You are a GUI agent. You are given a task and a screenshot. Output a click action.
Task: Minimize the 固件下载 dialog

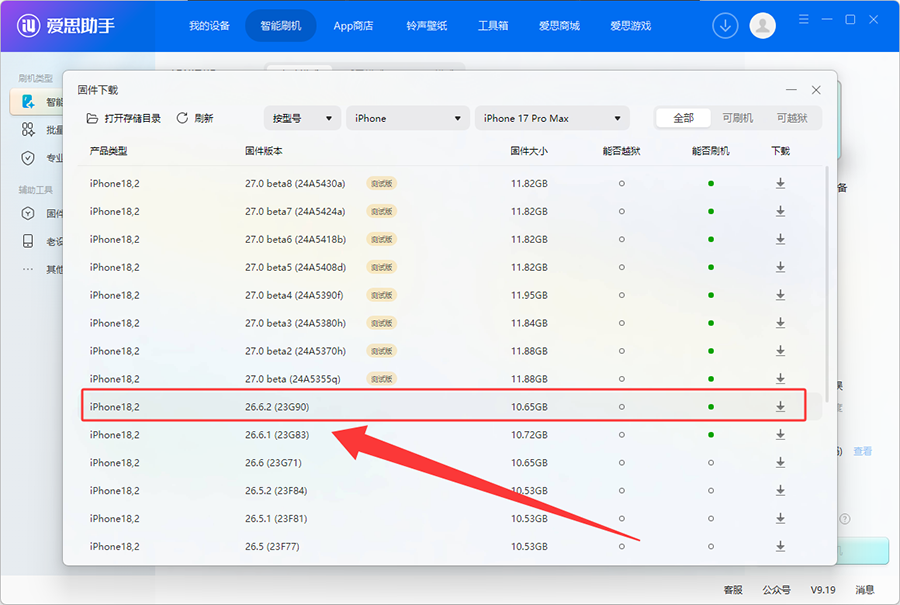click(791, 90)
